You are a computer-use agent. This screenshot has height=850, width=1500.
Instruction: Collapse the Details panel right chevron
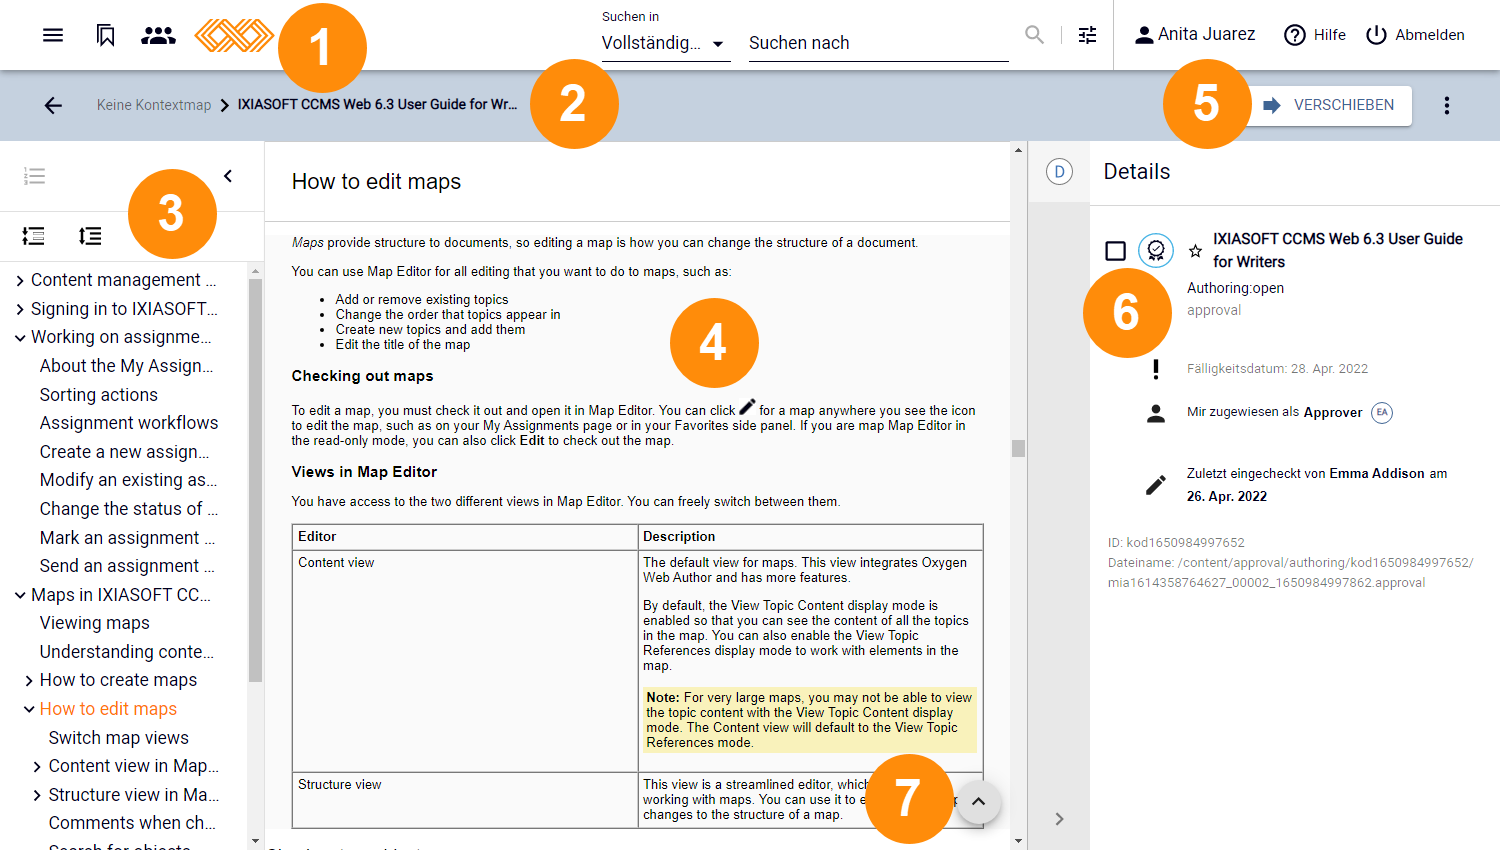[1059, 819]
